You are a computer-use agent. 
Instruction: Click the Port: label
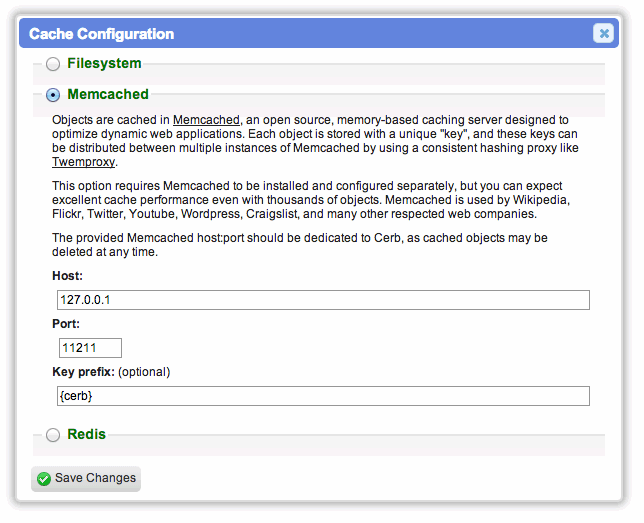click(66, 324)
